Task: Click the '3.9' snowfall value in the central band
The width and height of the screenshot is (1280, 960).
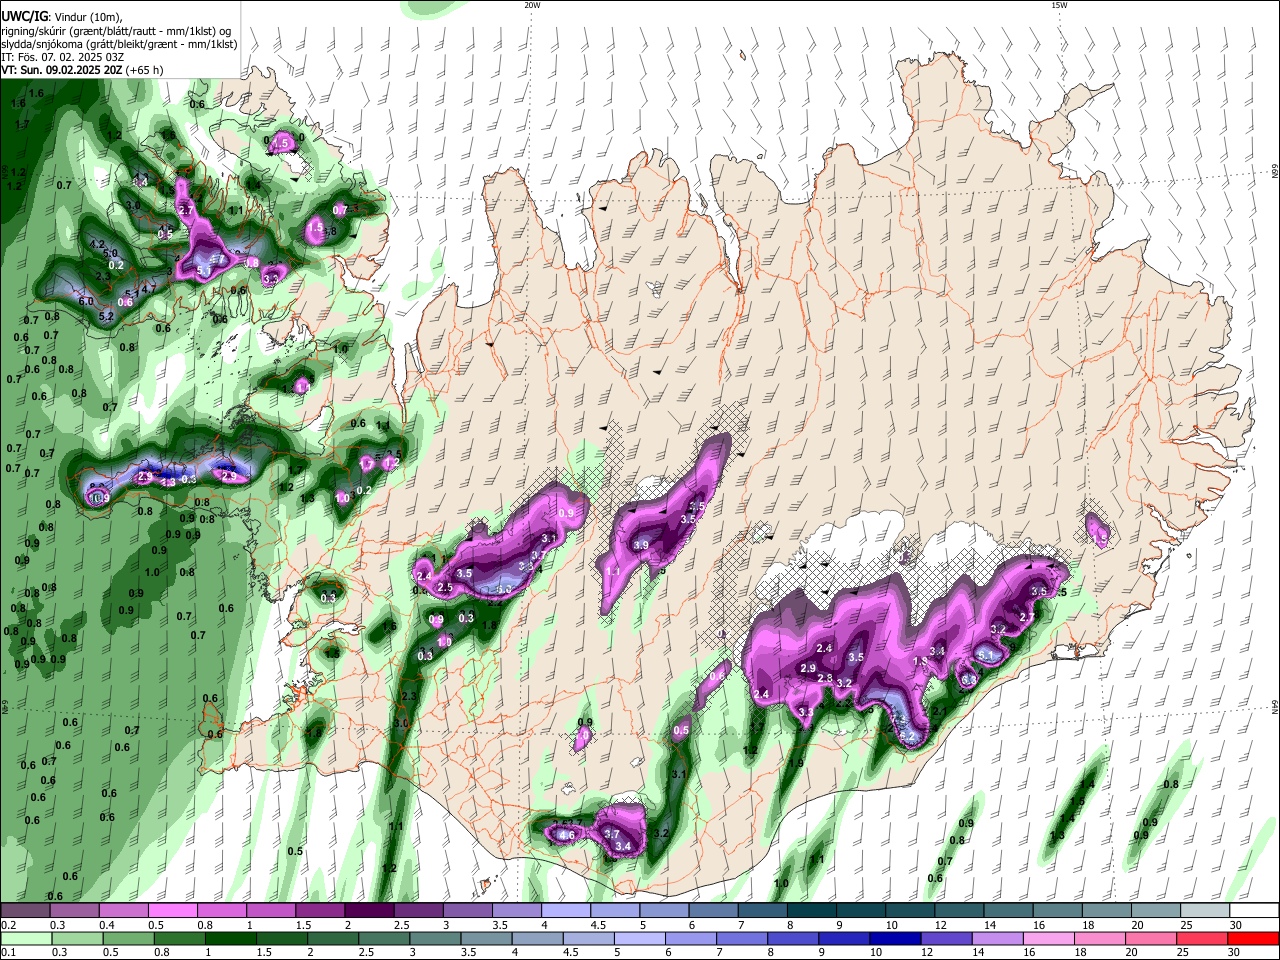Action: click(x=641, y=545)
